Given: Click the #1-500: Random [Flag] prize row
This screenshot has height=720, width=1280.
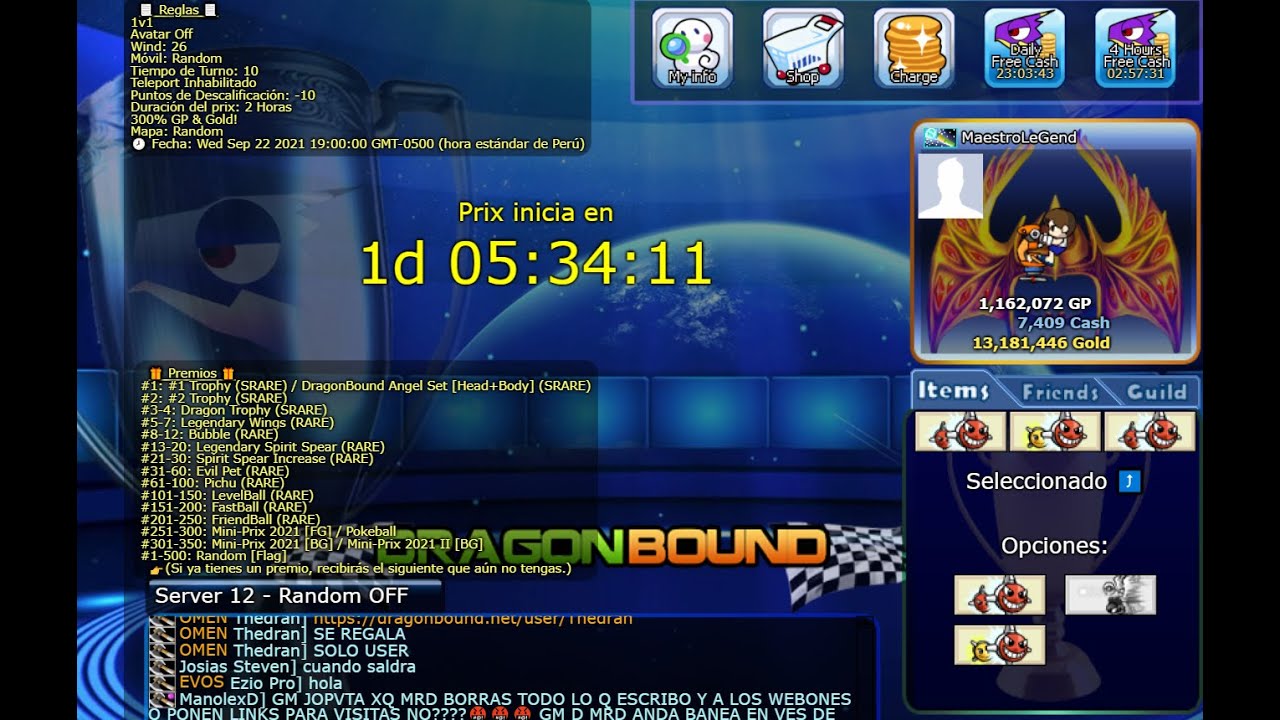Looking at the screenshot, I should (x=214, y=556).
